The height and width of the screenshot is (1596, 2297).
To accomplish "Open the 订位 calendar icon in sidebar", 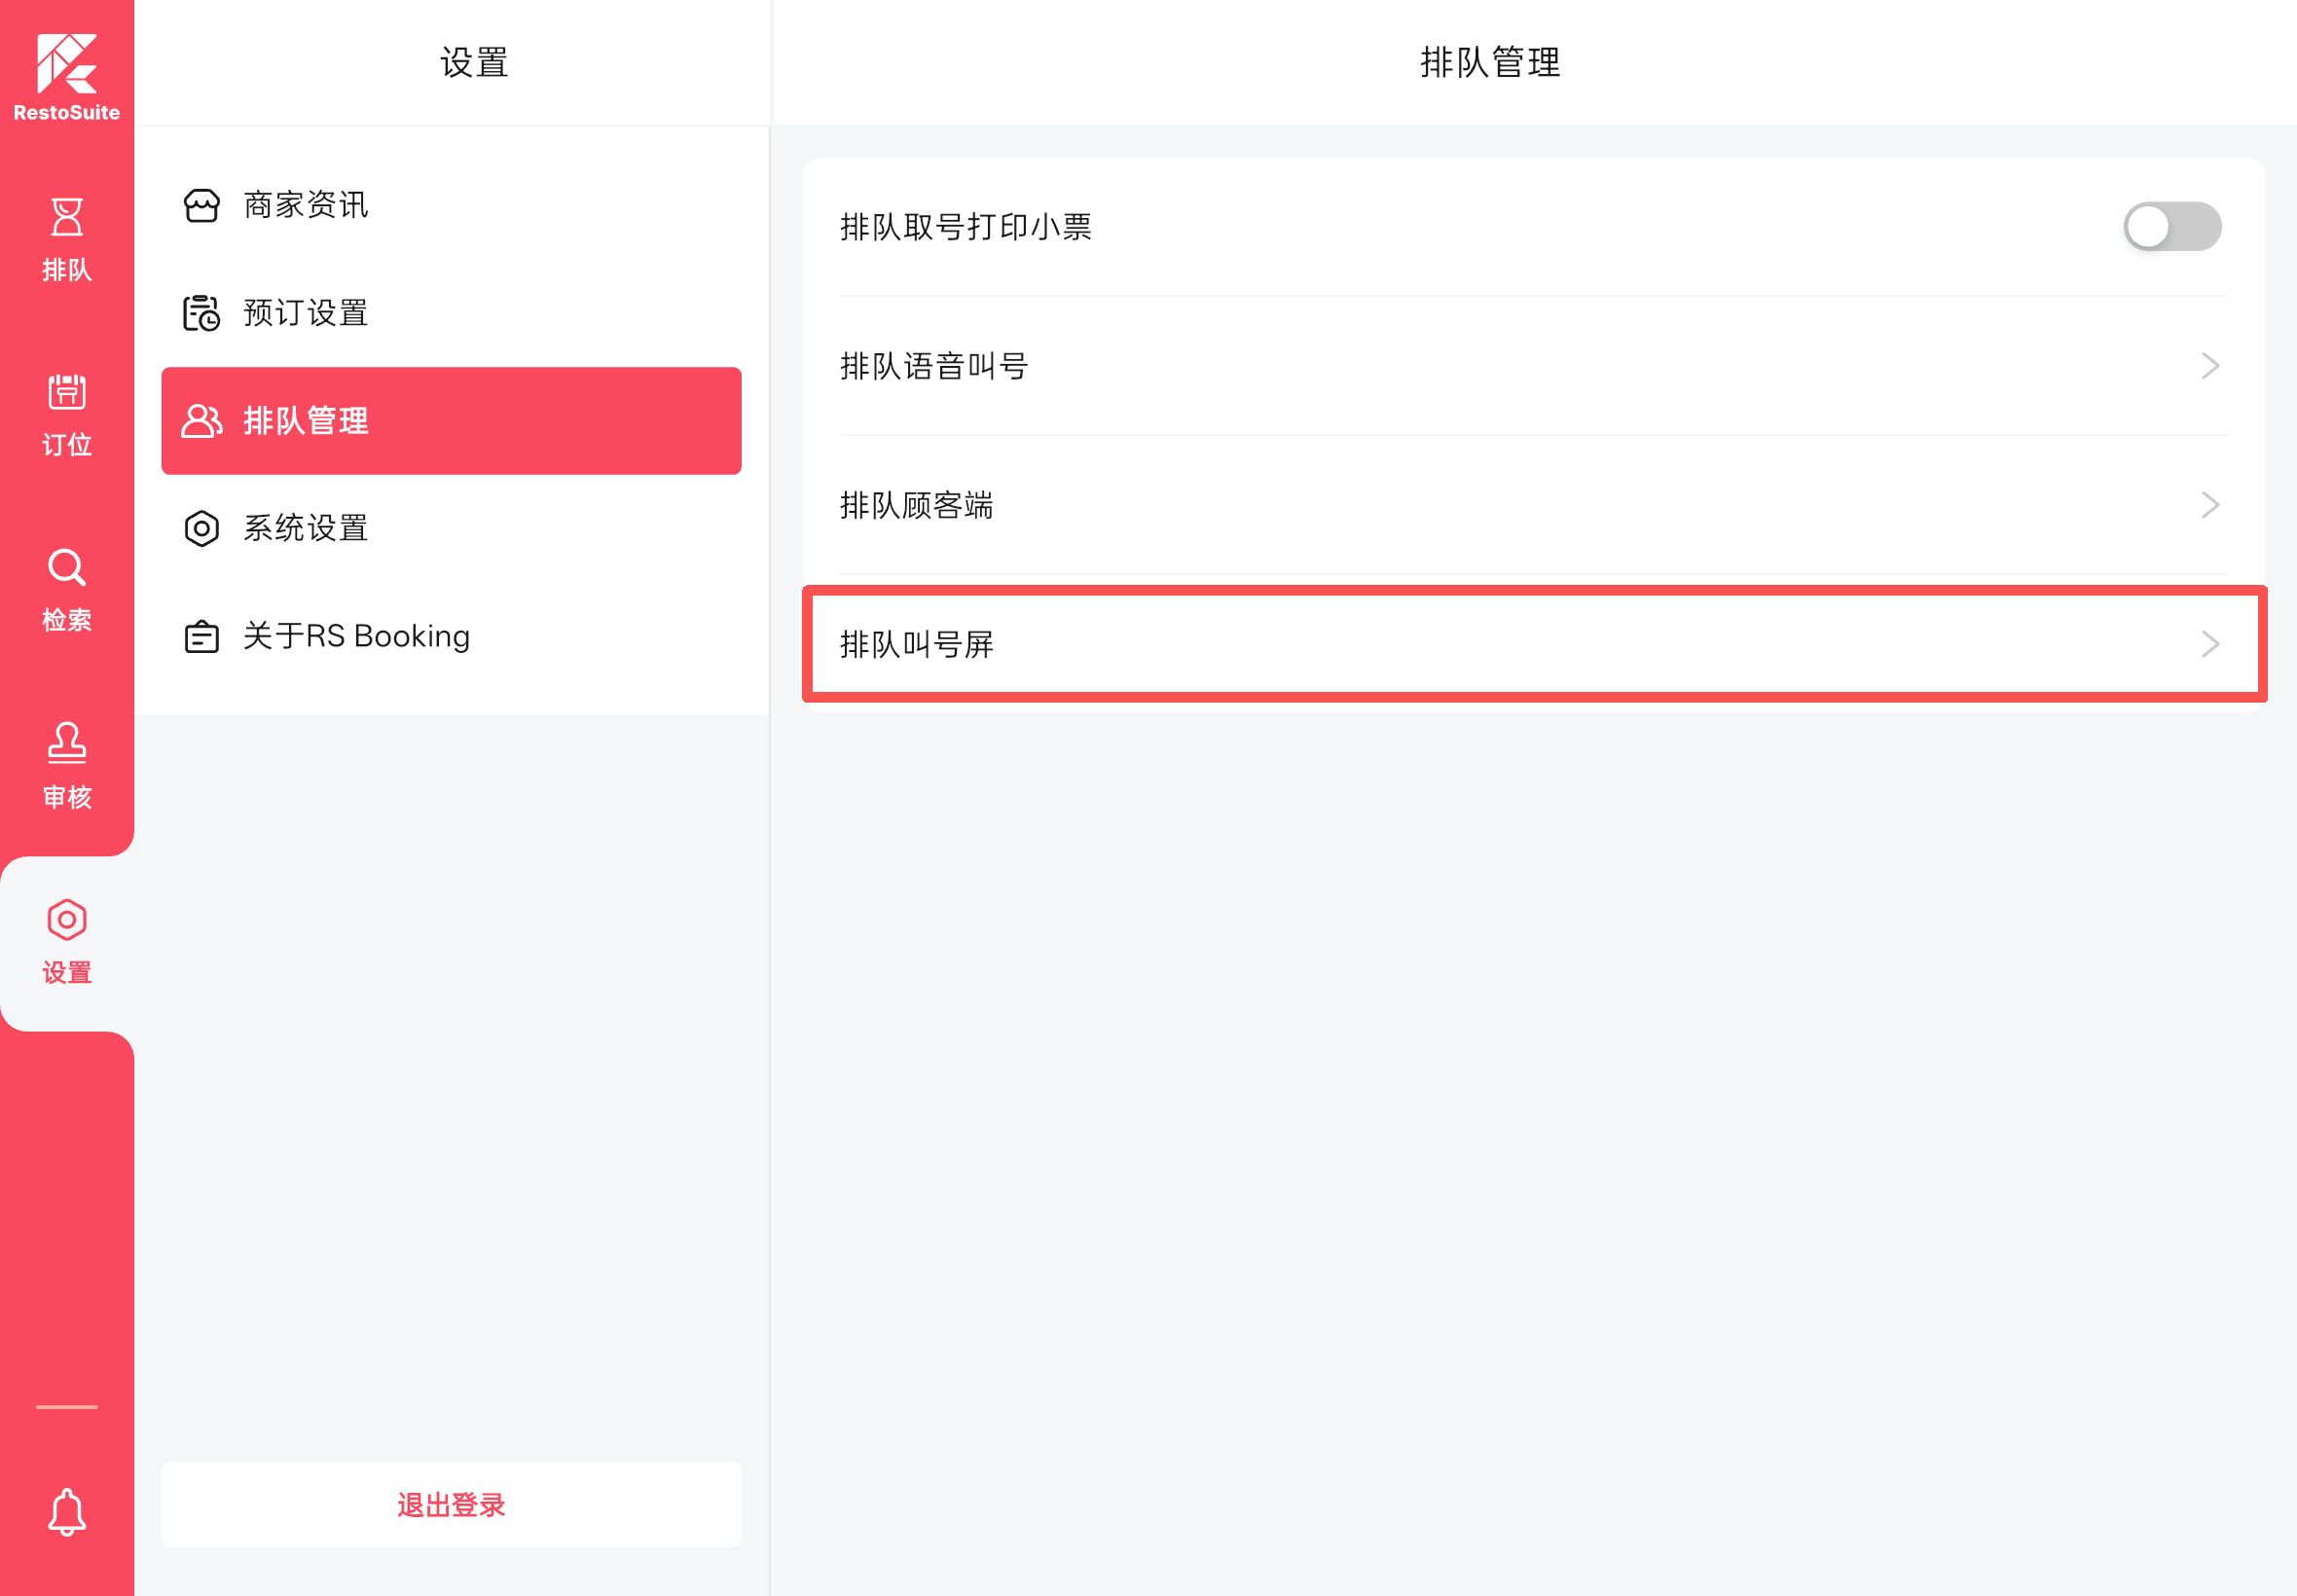I will click(67, 392).
